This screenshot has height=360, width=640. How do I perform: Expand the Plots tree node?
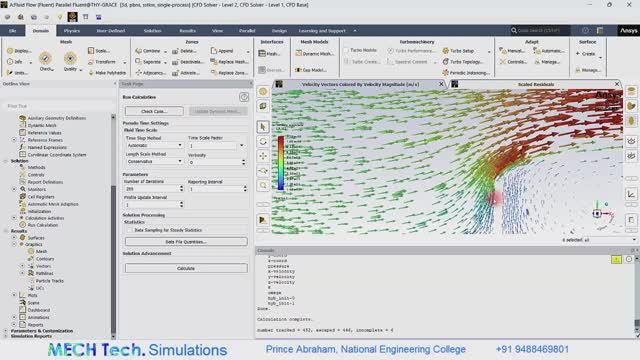[14, 295]
